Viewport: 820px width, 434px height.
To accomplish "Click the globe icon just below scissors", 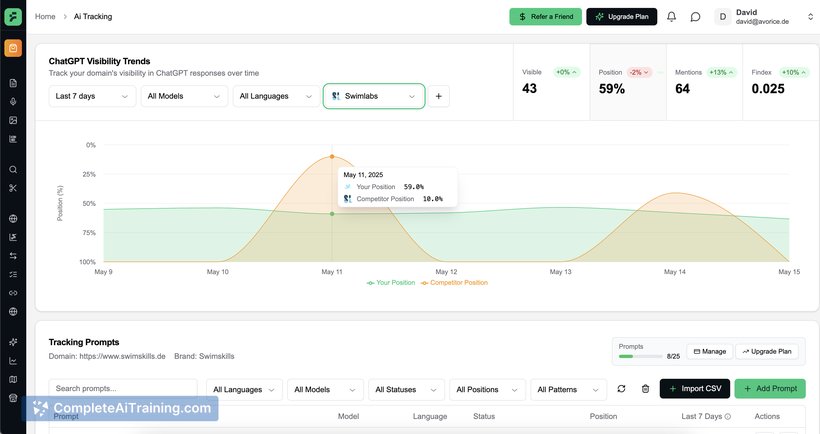I will click(x=13, y=219).
